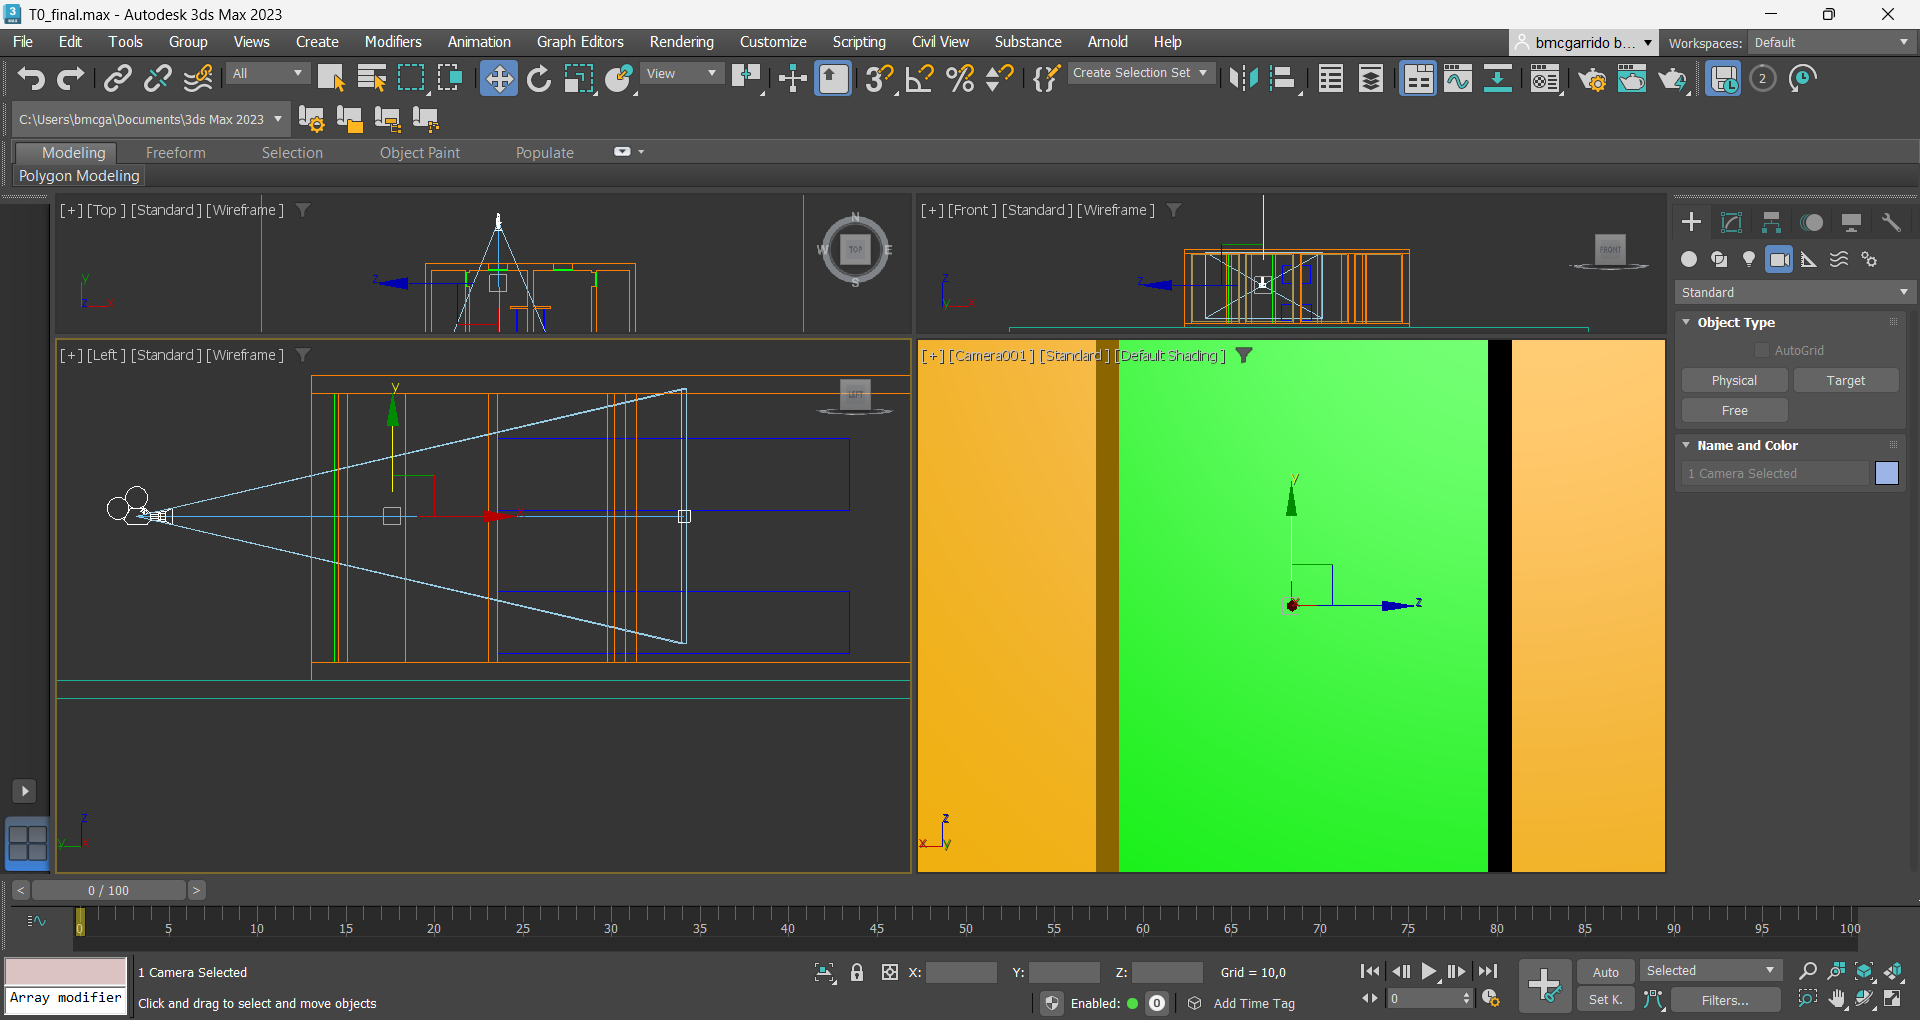This screenshot has height=1020, width=1920.
Task: Open the Modify panel tab icon
Action: coord(1731,222)
